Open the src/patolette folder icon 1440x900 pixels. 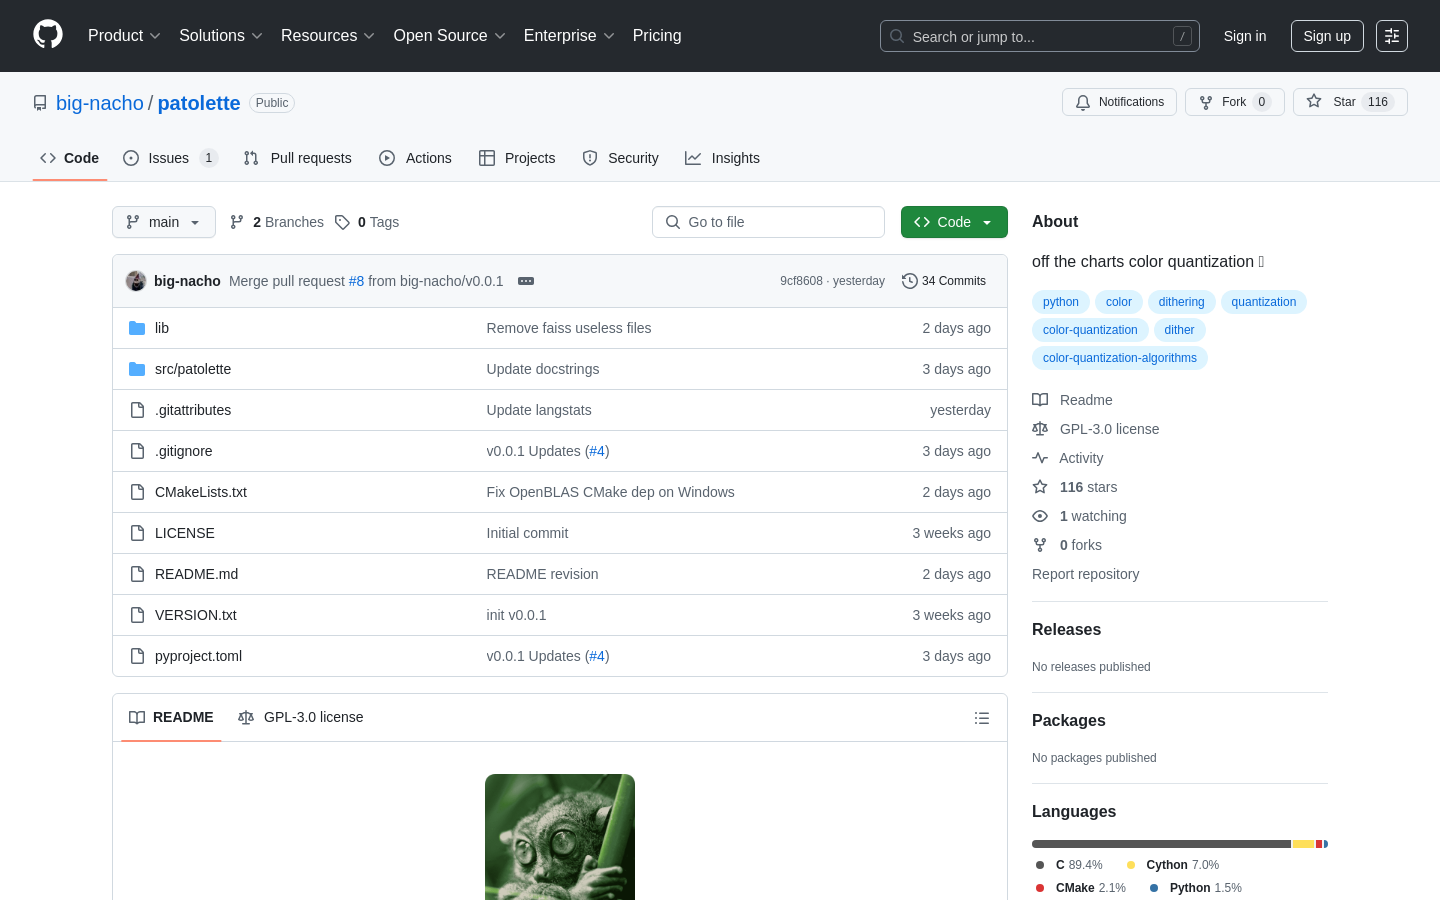tap(137, 369)
